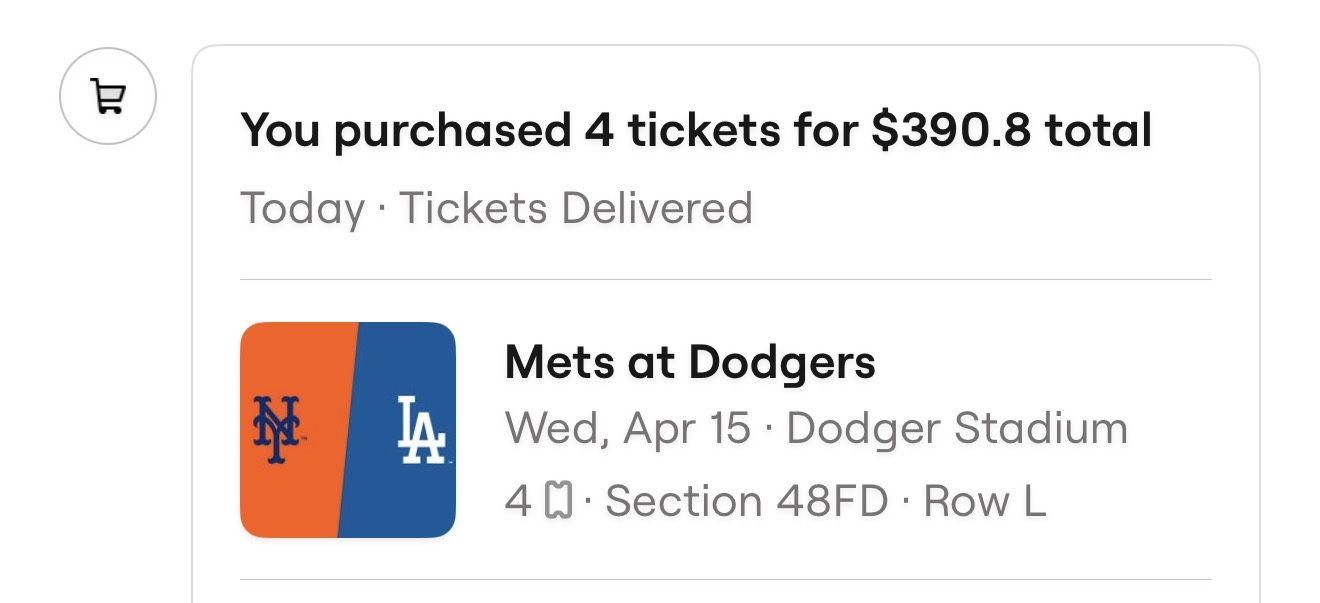Click the shopping cart icon

coord(108,97)
